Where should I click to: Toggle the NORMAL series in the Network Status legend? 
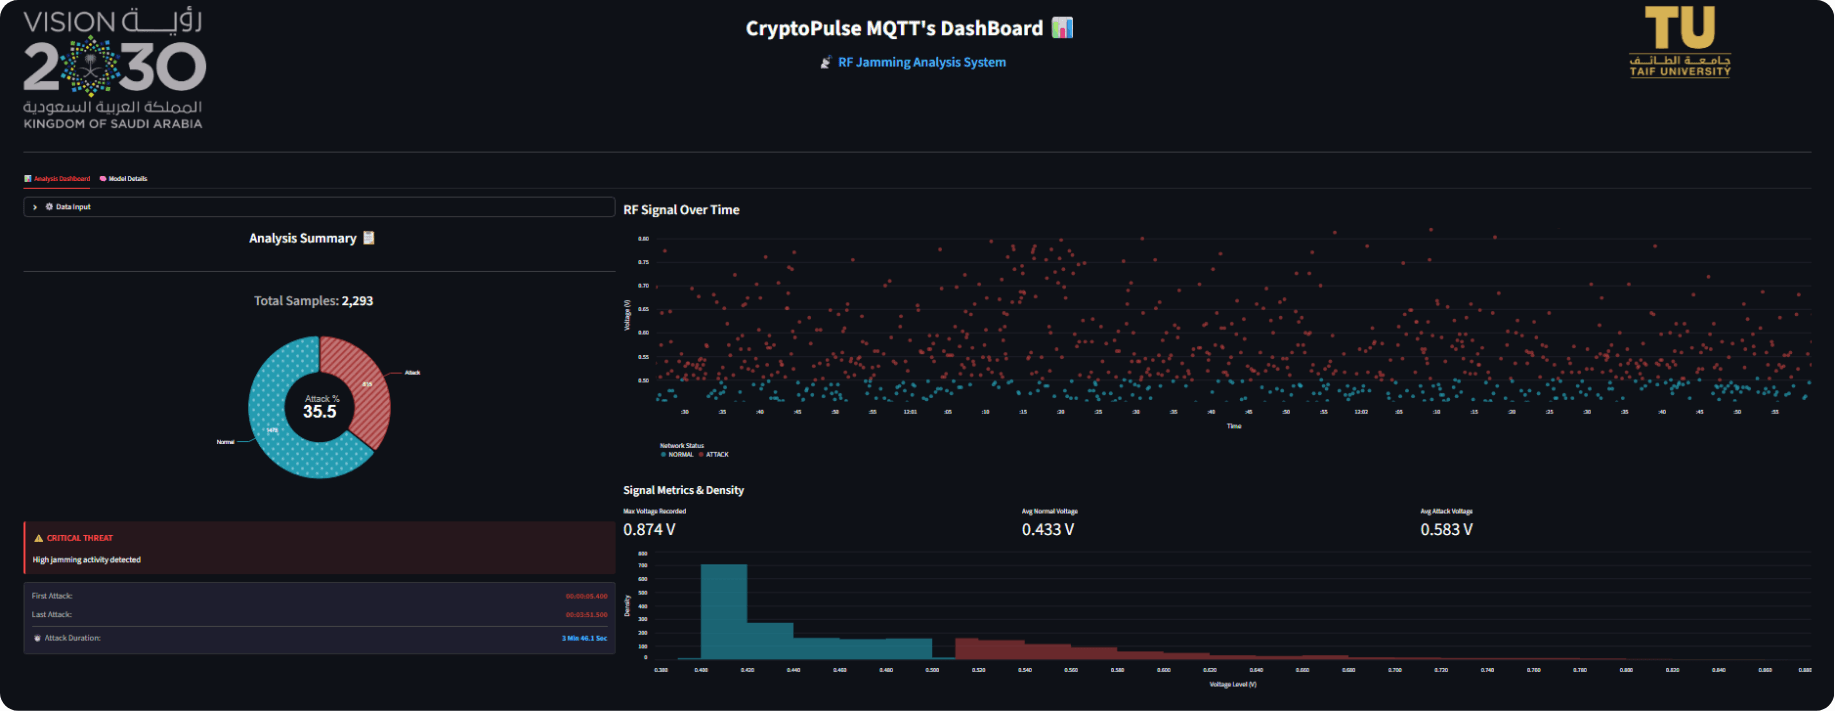point(677,455)
